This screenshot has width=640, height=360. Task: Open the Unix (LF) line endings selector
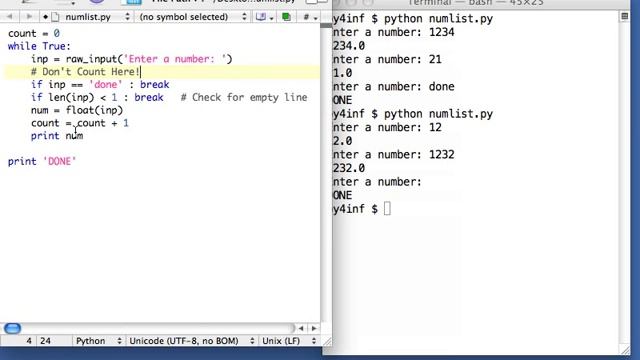(289, 341)
